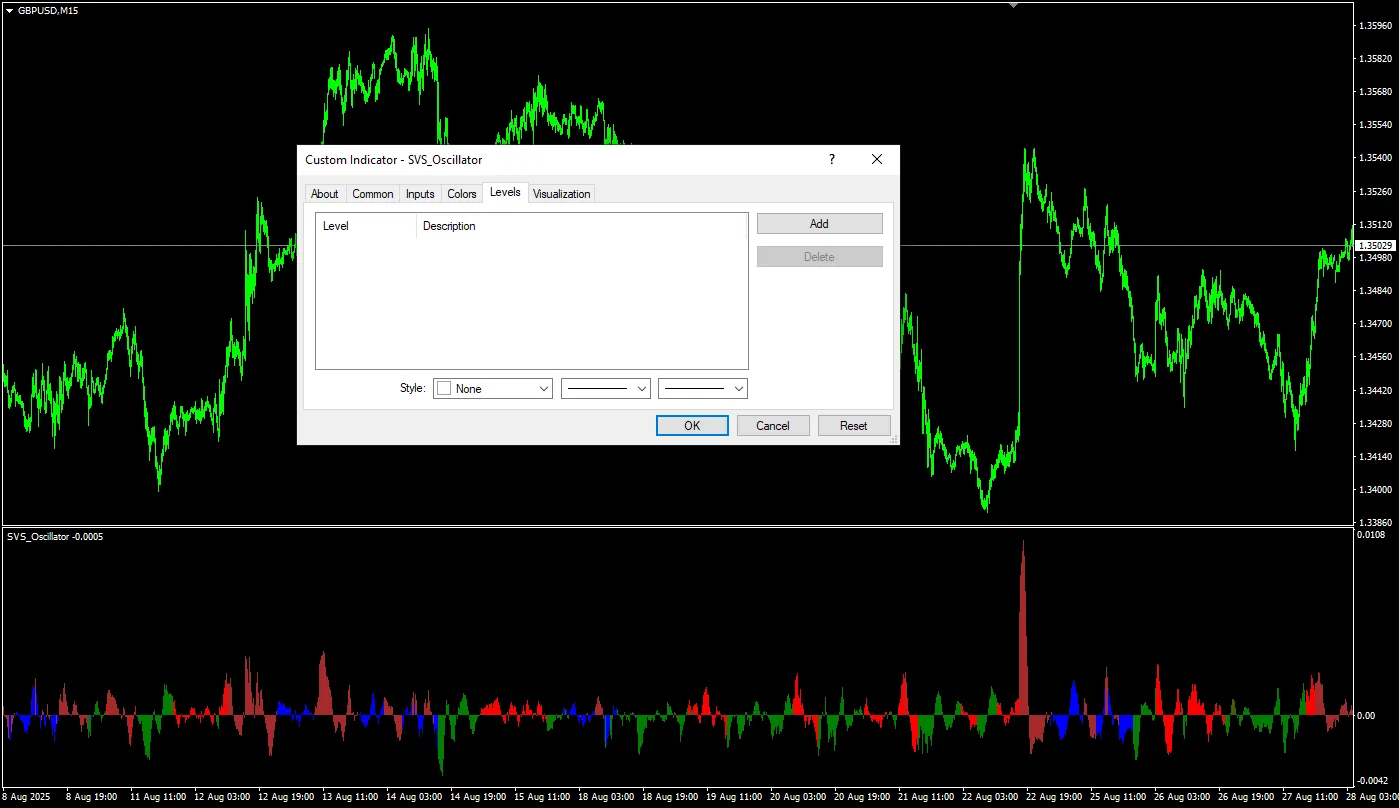Click the 8 Aug 2025 date label
This screenshot has width=1400, height=808.
pyautogui.click(x=25, y=797)
